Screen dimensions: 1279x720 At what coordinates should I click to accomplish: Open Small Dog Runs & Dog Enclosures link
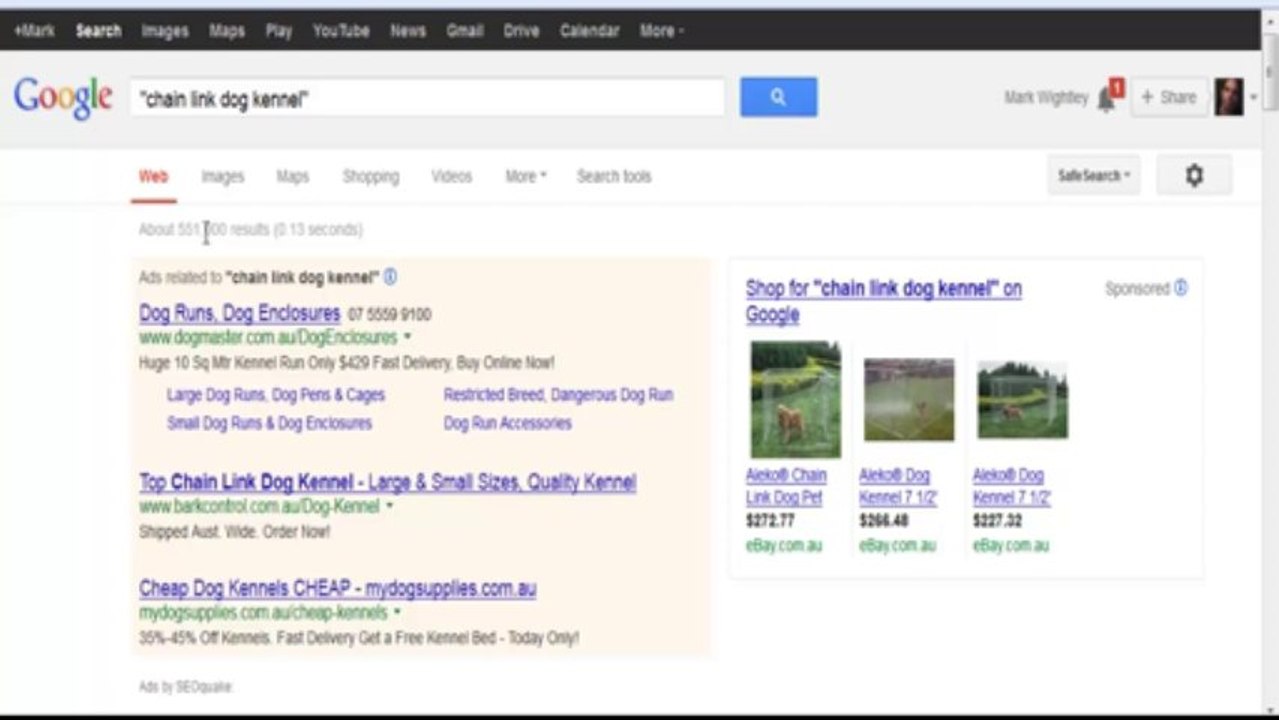click(x=269, y=423)
